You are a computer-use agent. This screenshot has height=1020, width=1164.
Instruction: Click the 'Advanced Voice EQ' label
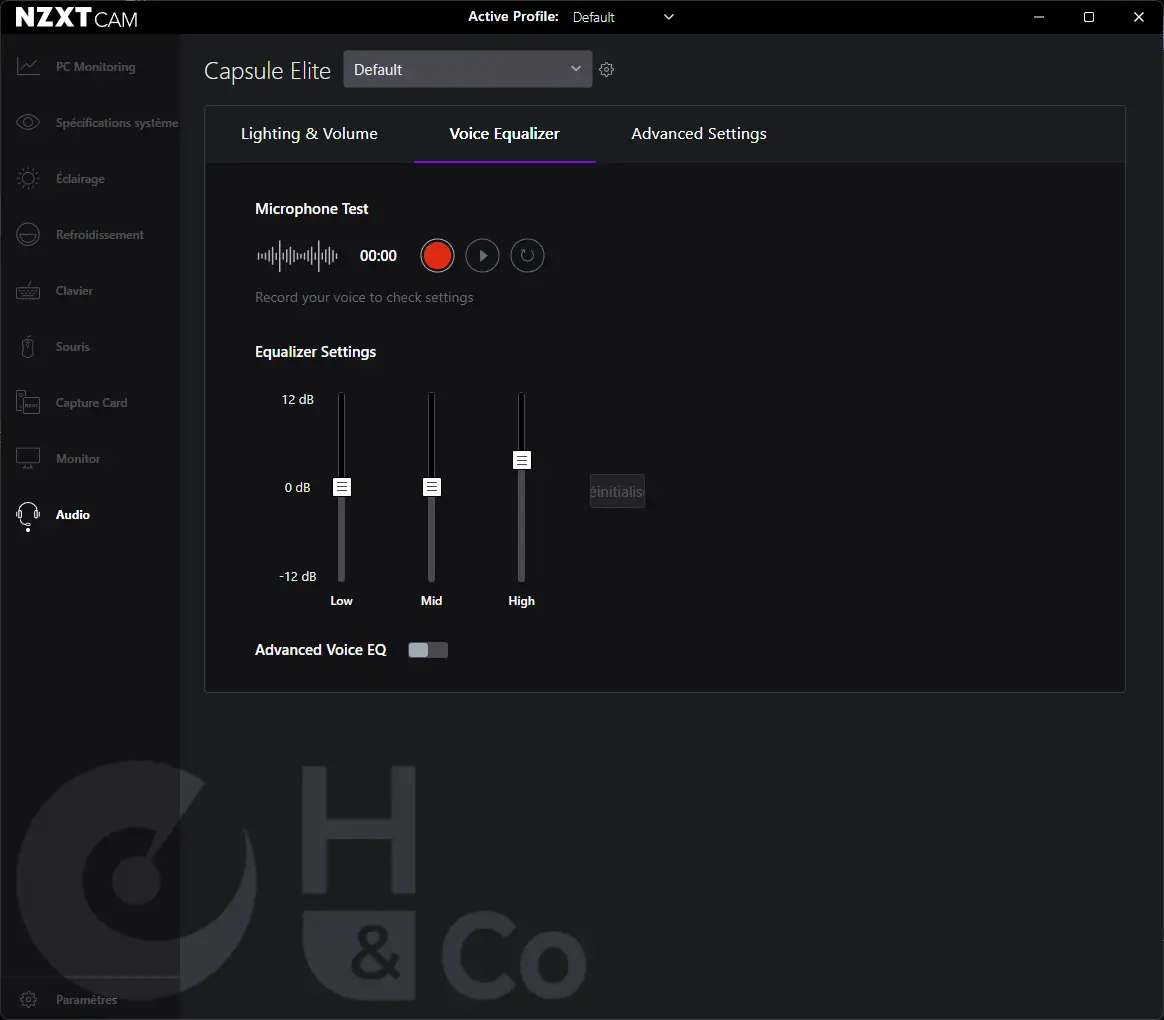(x=321, y=650)
